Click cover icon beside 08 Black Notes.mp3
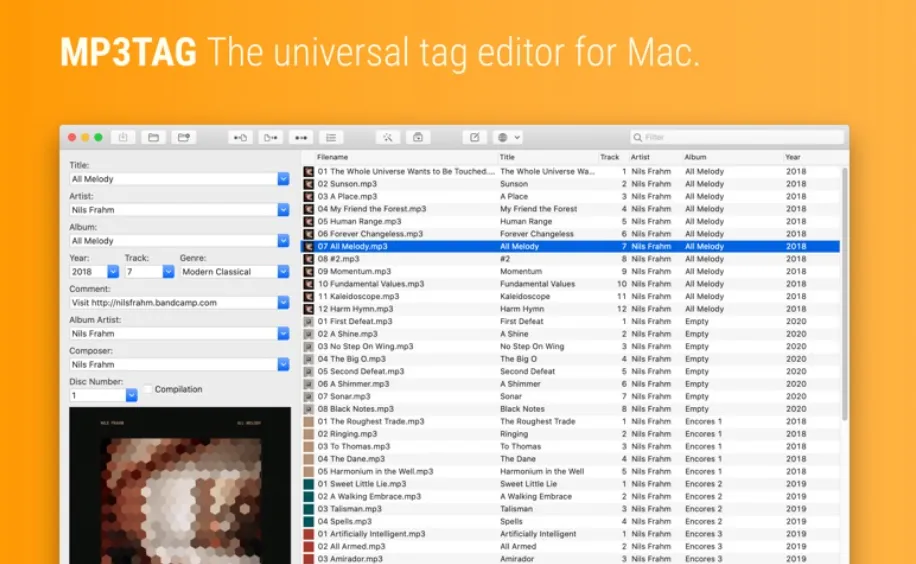Screen dimensions: 916x564 pyautogui.click(x=308, y=409)
